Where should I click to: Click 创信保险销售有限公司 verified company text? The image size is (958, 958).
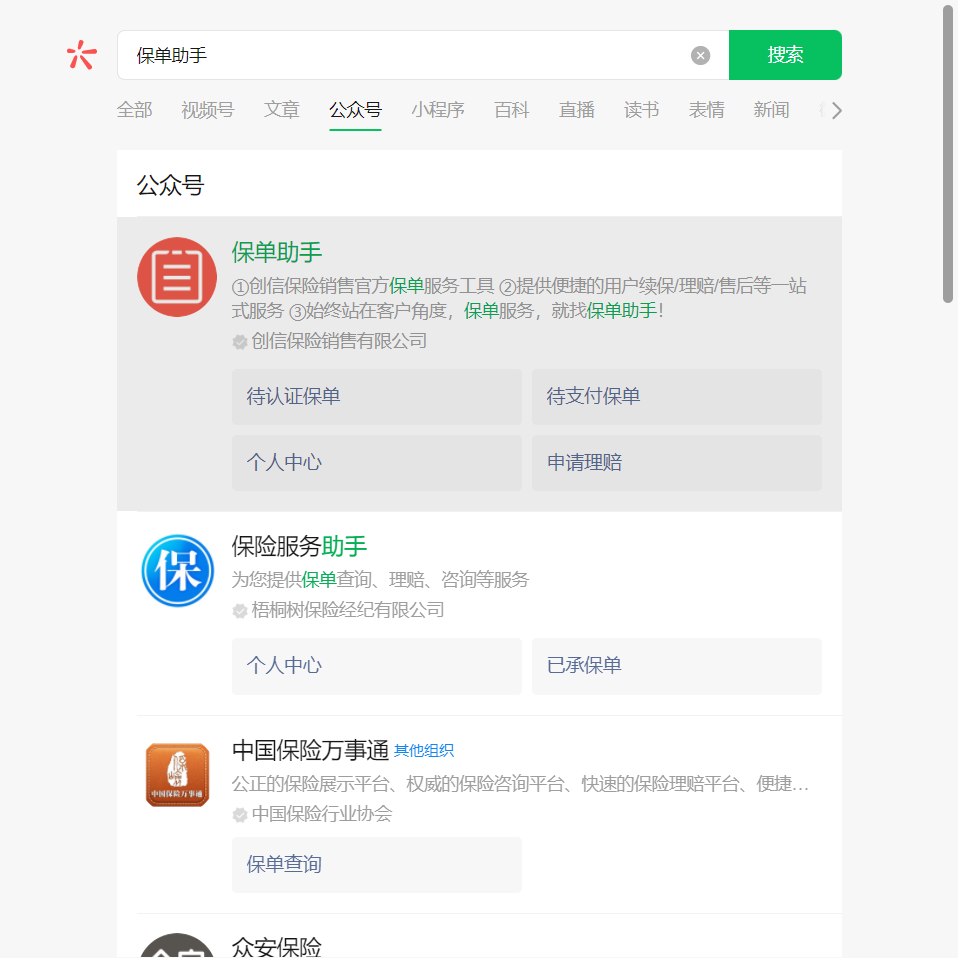coord(339,341)
